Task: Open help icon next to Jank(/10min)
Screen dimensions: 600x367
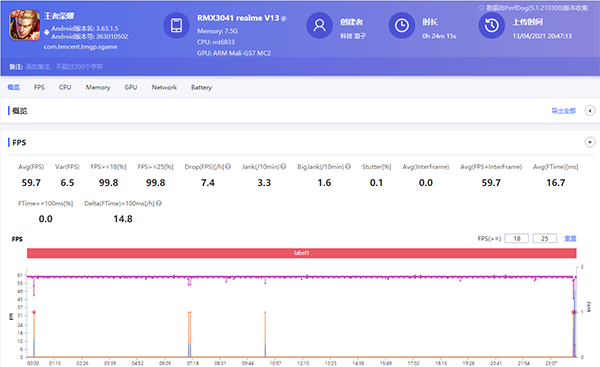Action: pyautogui.click(x=283, y=166)
